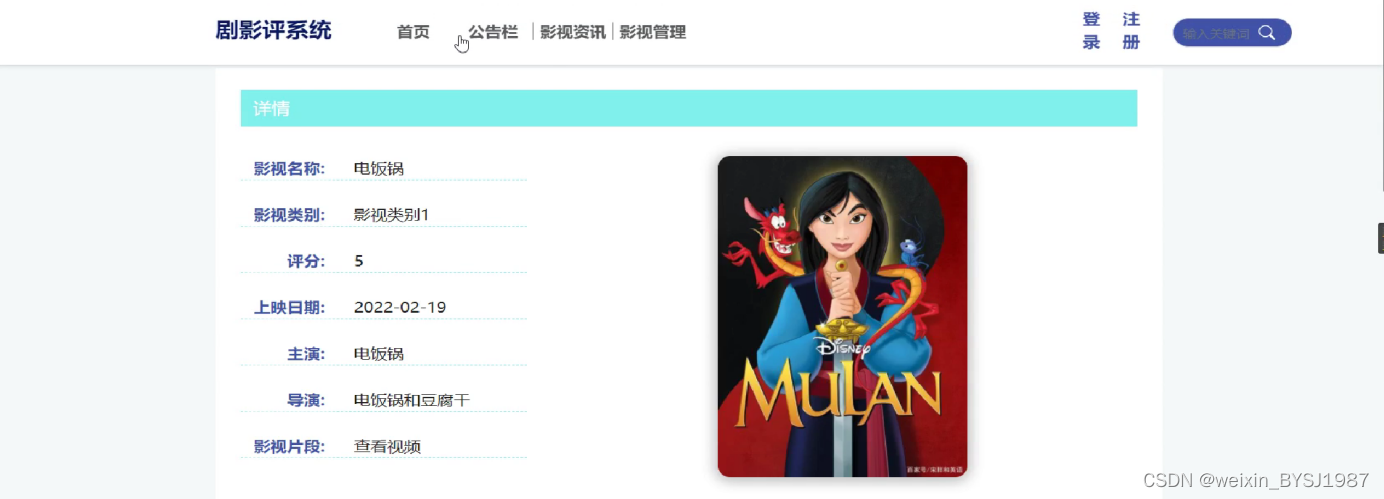Click the 影视片段 label
This screenshot has width=1384, height=499.
tap(289, 446)
